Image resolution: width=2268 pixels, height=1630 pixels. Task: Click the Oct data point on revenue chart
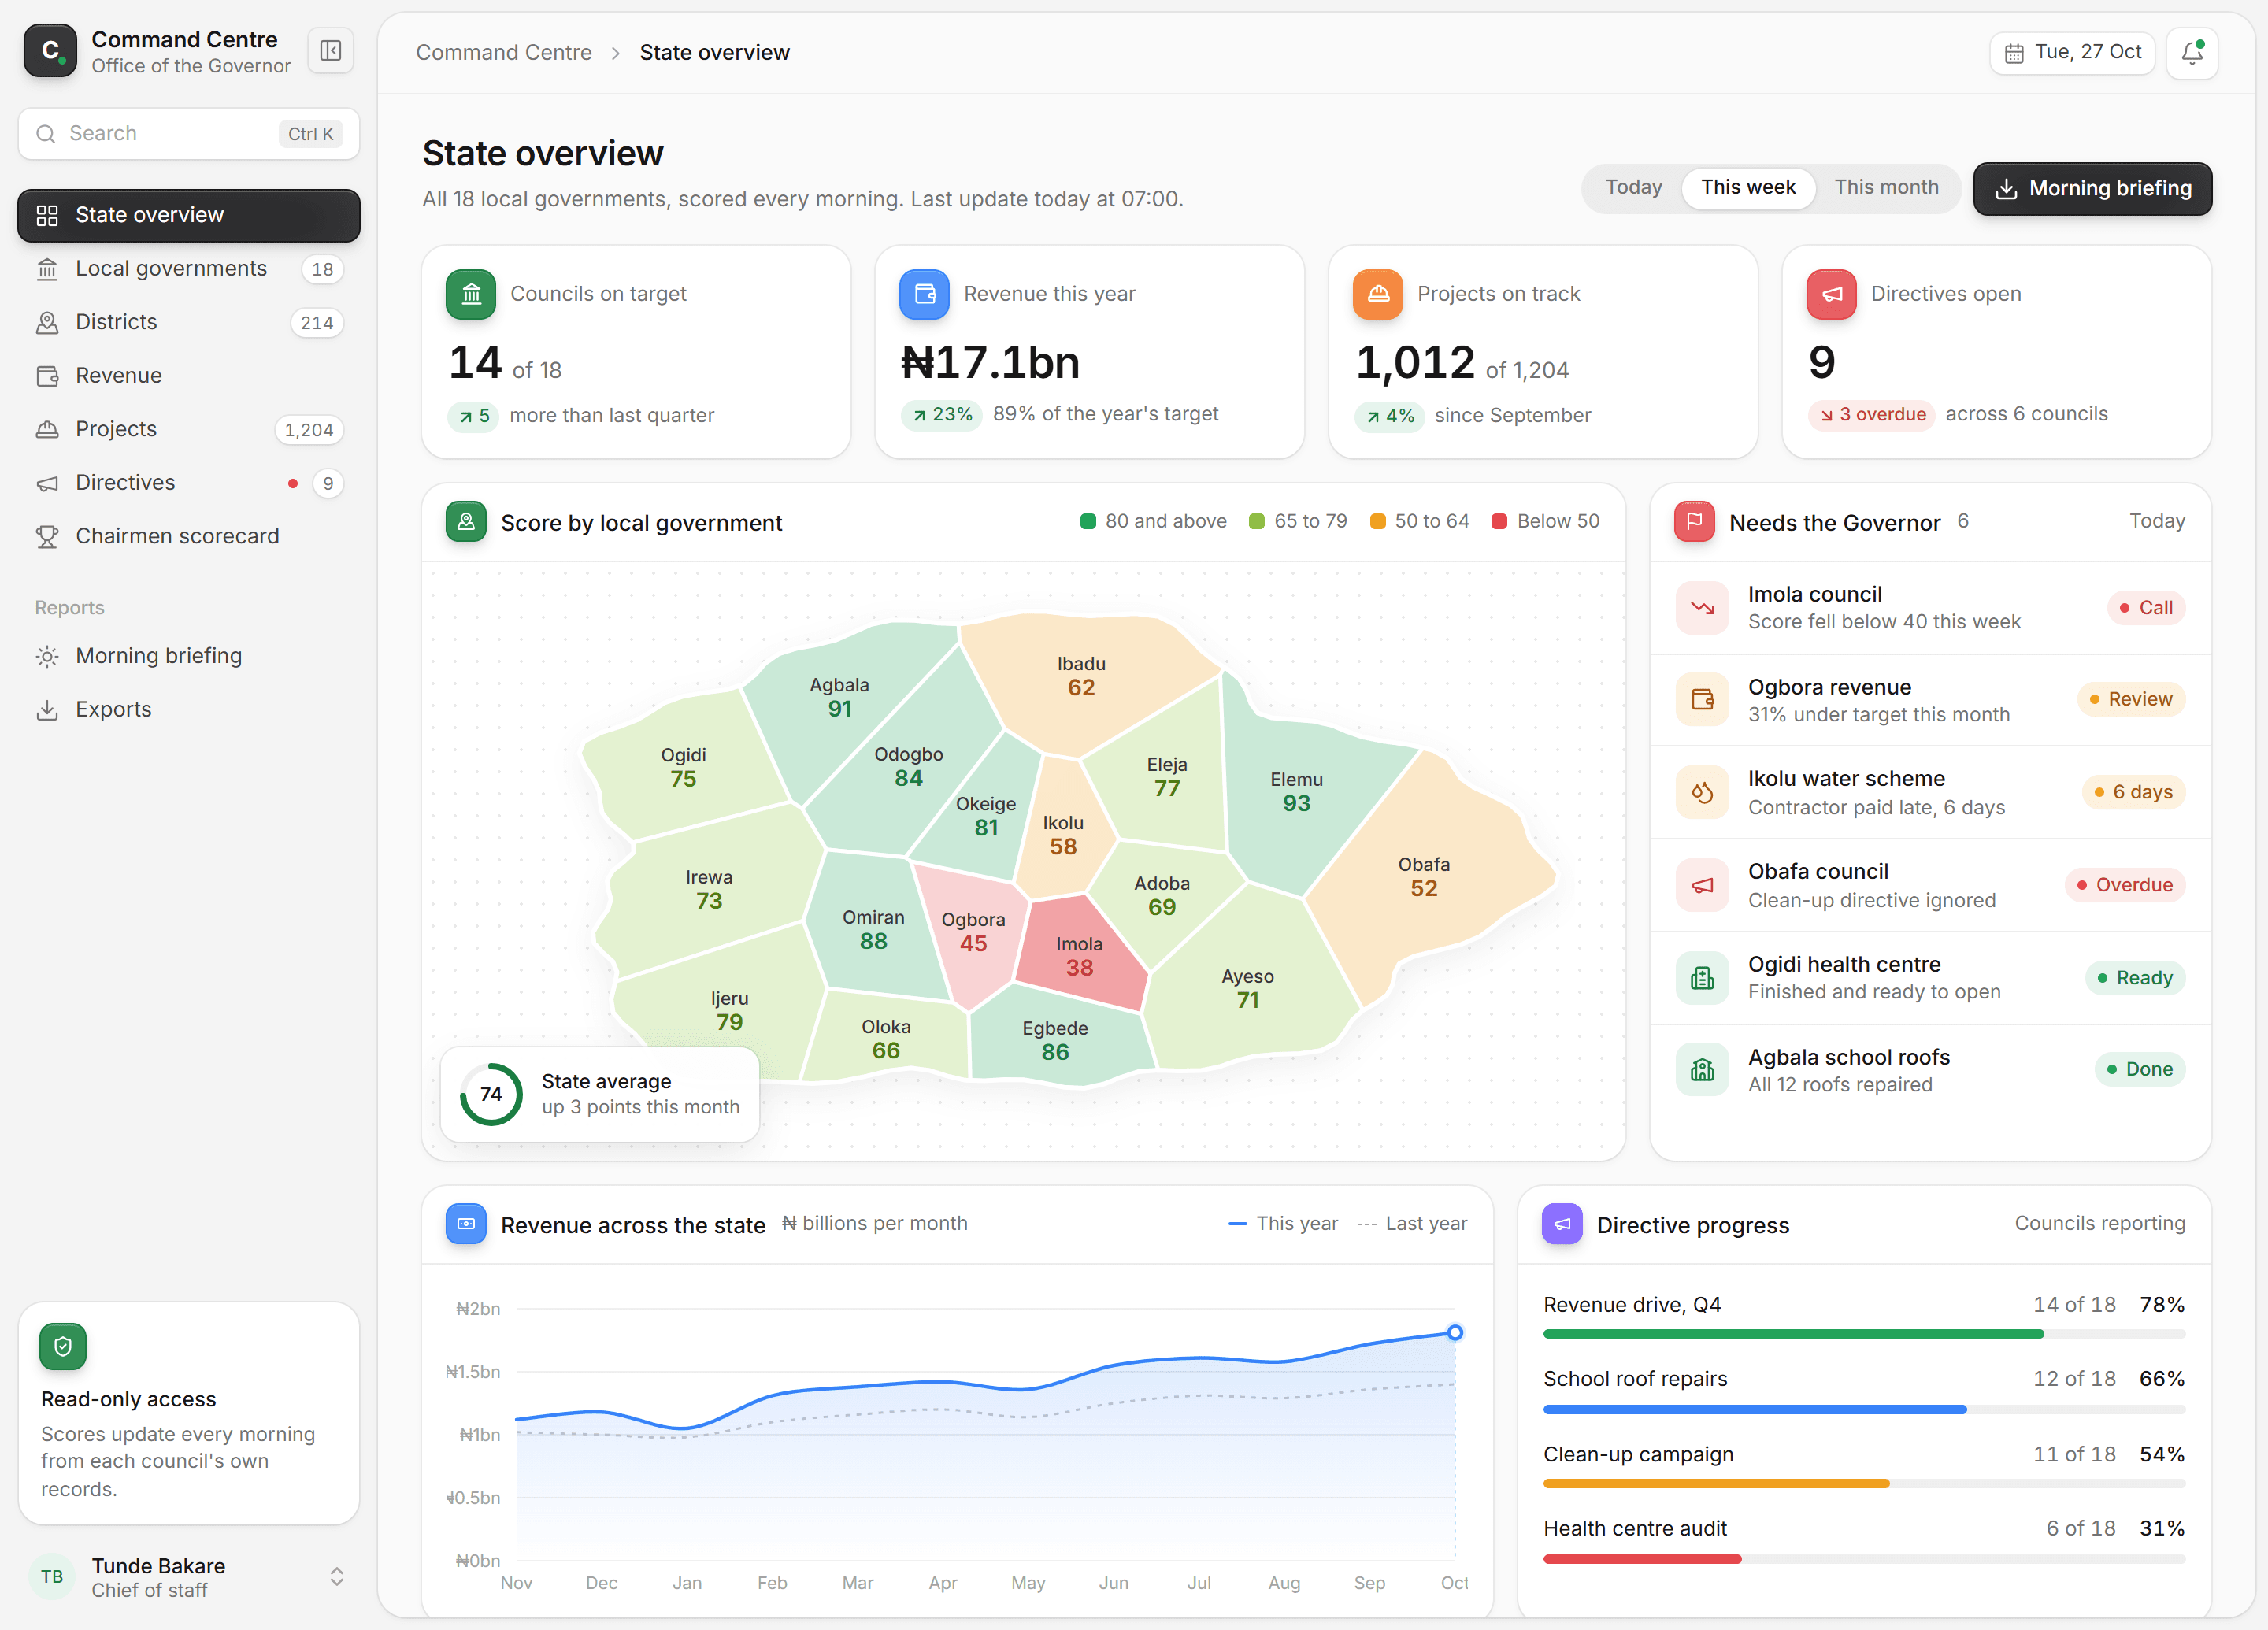[1455, 1332]
